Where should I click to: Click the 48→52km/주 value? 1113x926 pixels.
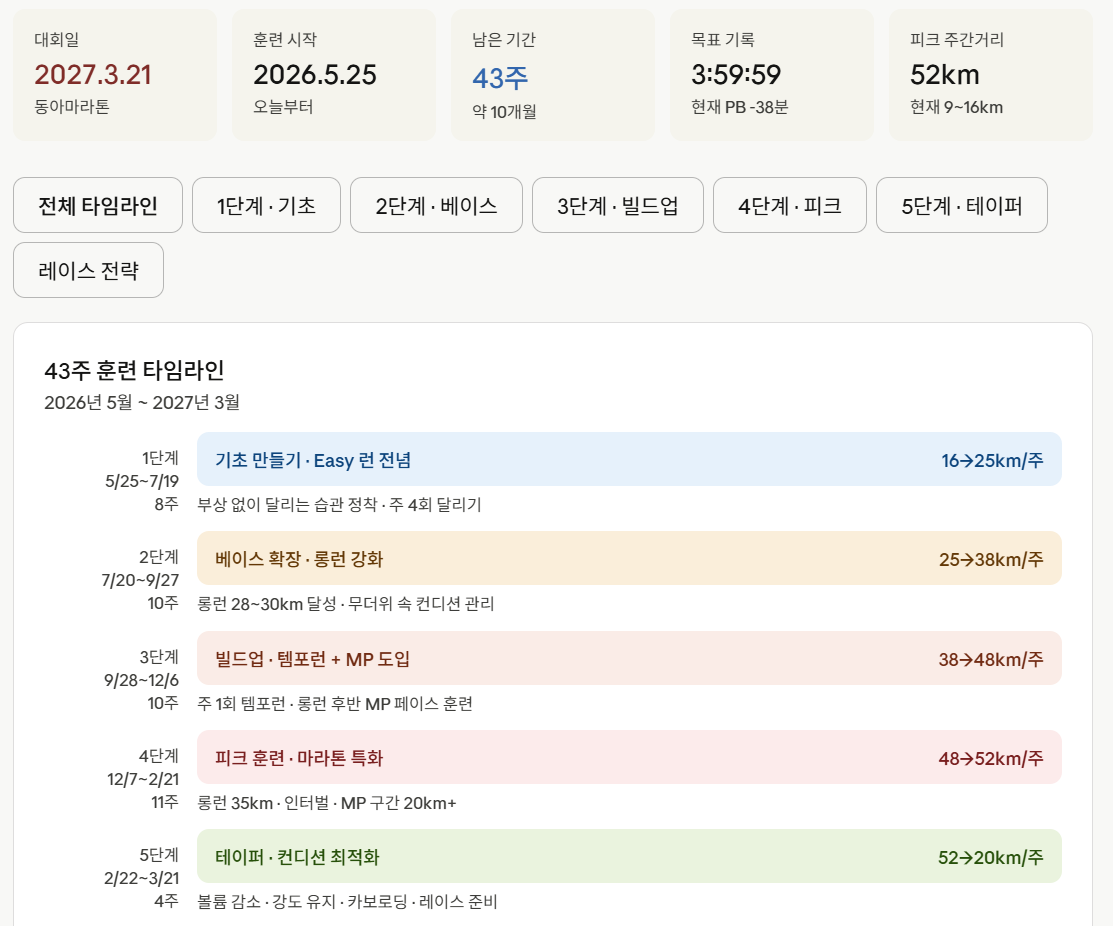coord(991,758)
